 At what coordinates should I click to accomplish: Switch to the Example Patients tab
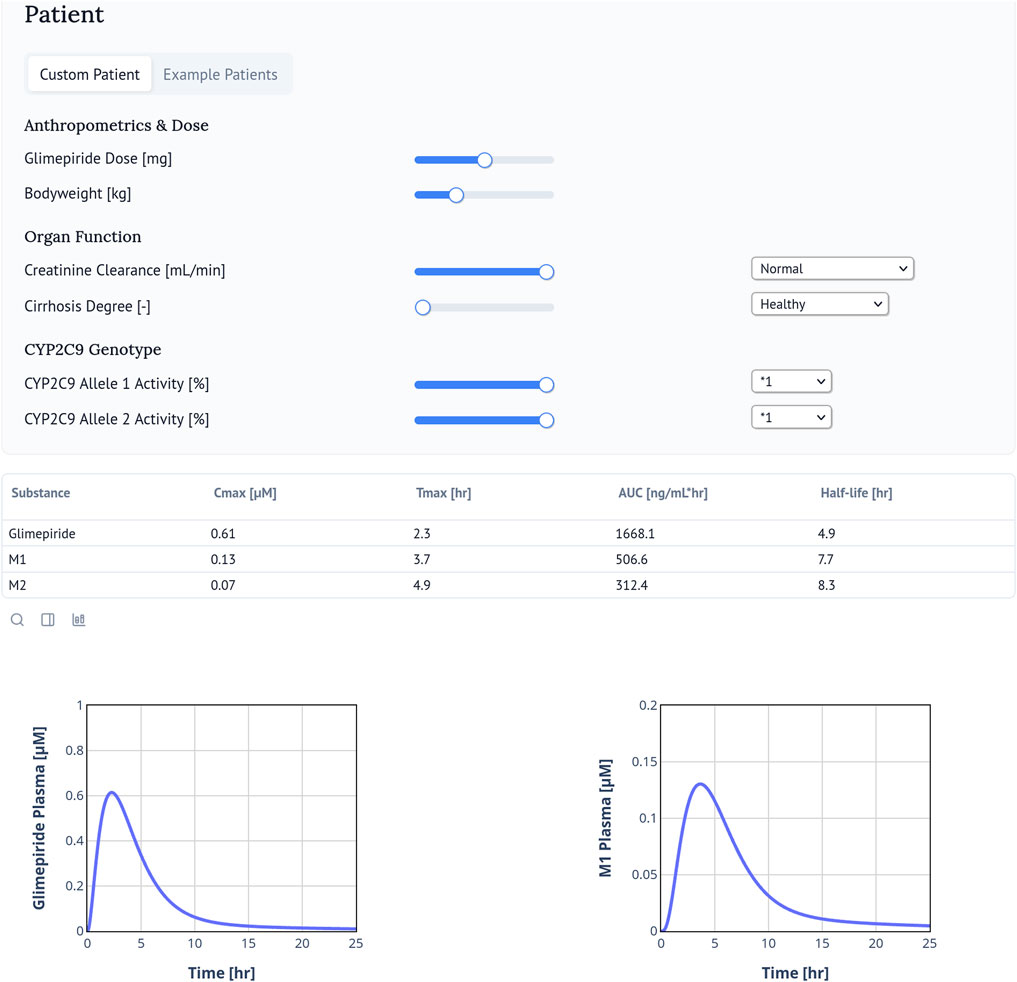pyautogui.click(x=220, y=74)
